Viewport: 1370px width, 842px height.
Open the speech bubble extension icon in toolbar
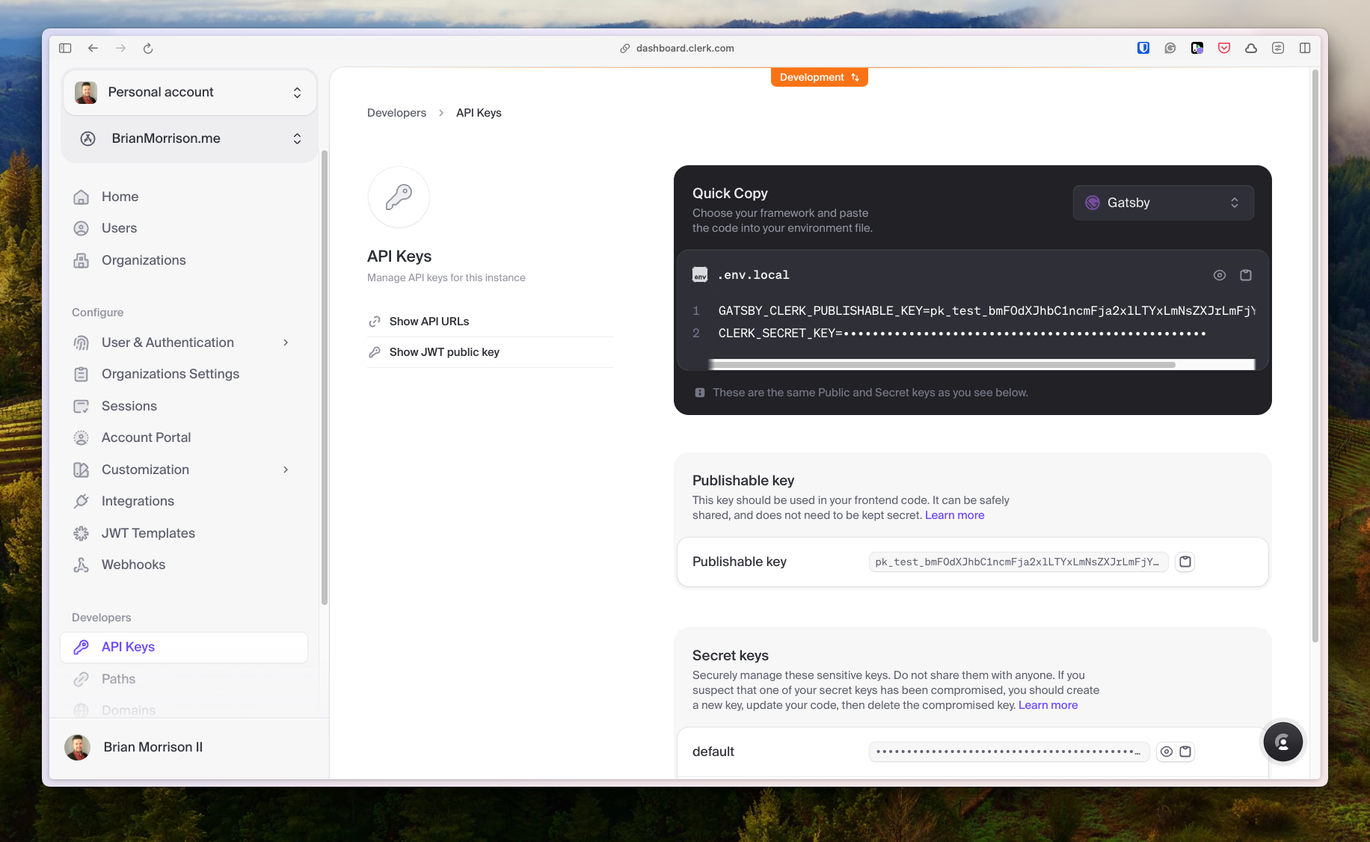[1170, 48]
